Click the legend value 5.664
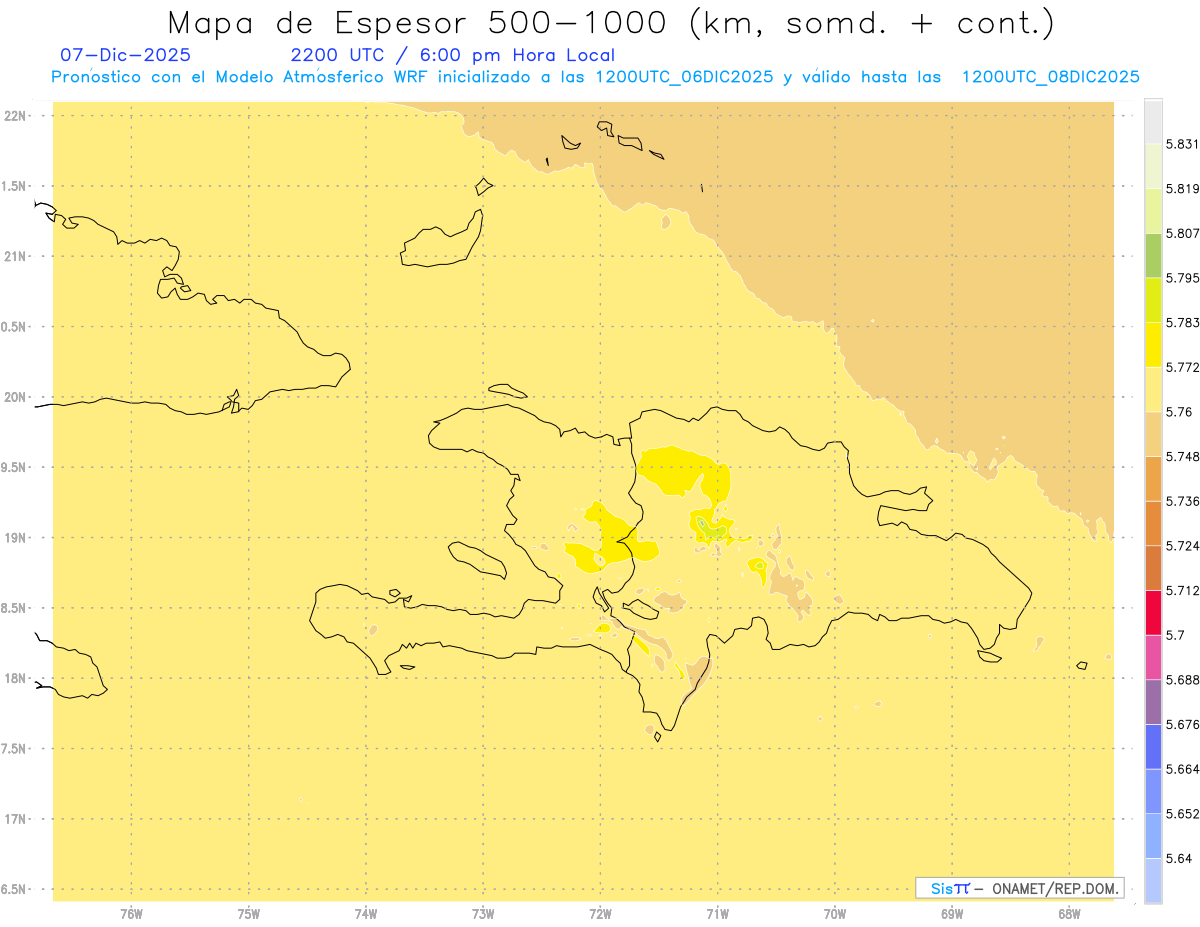Viewport: 1200px width, 927px height. pos(1183,769)
